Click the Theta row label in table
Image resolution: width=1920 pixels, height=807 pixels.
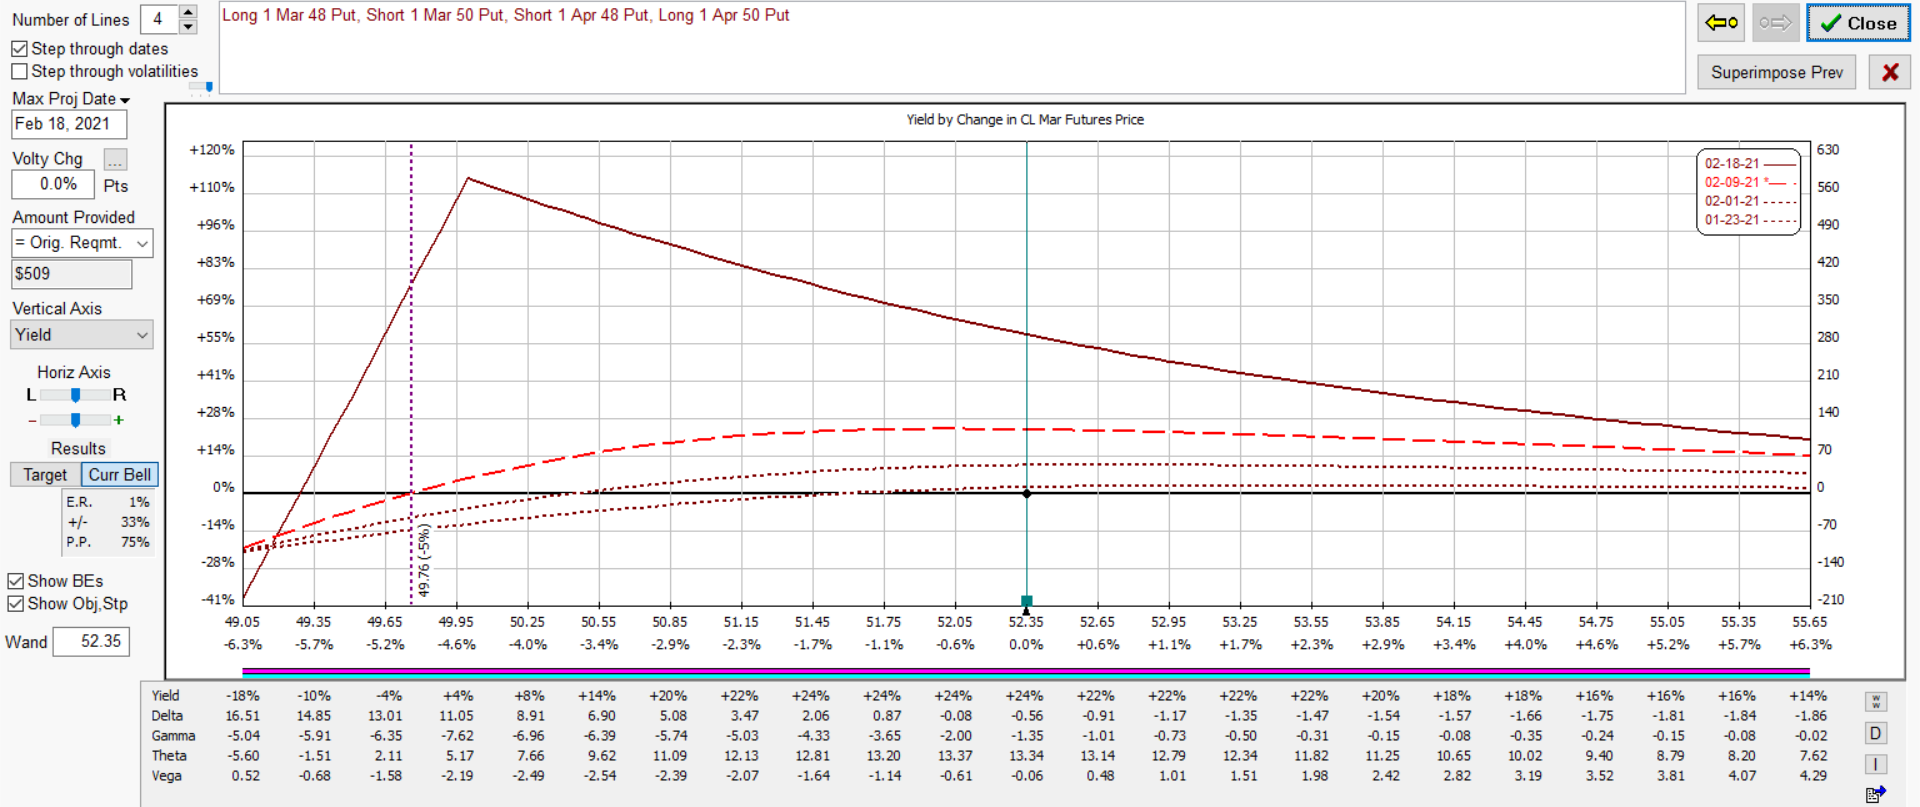pos(169,756)
